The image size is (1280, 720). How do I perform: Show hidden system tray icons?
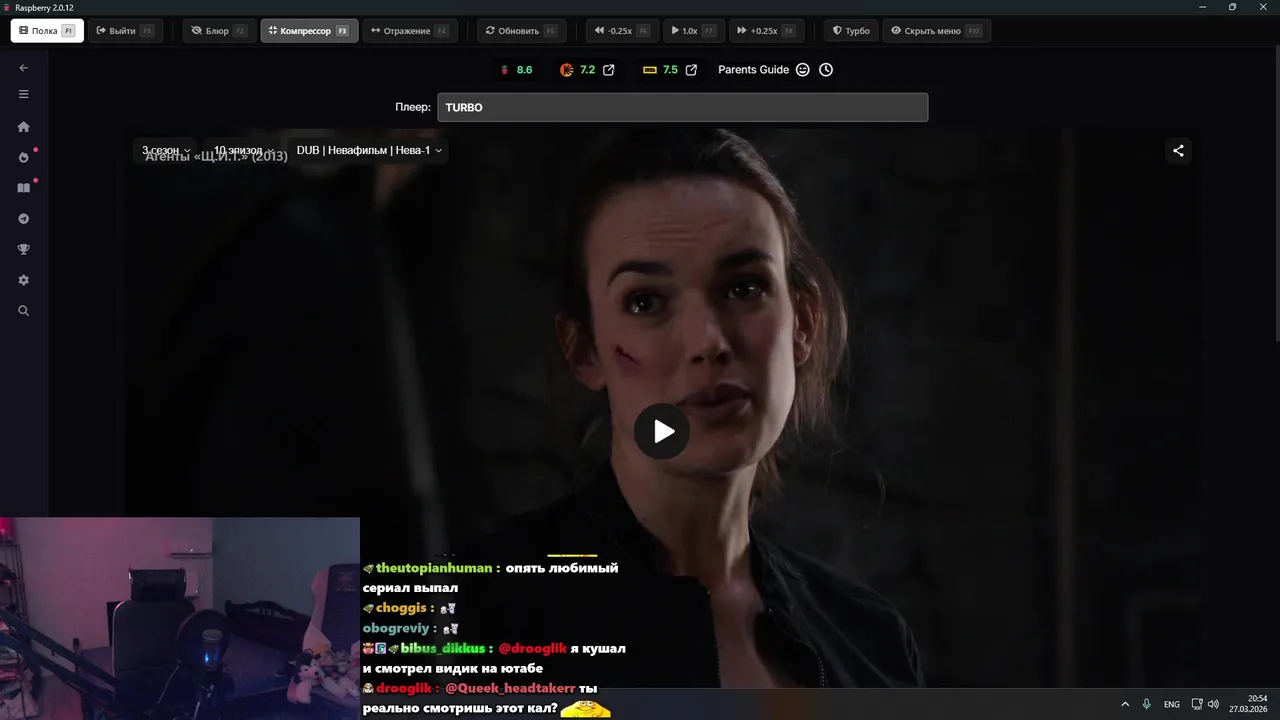[x=1125, y=704]
